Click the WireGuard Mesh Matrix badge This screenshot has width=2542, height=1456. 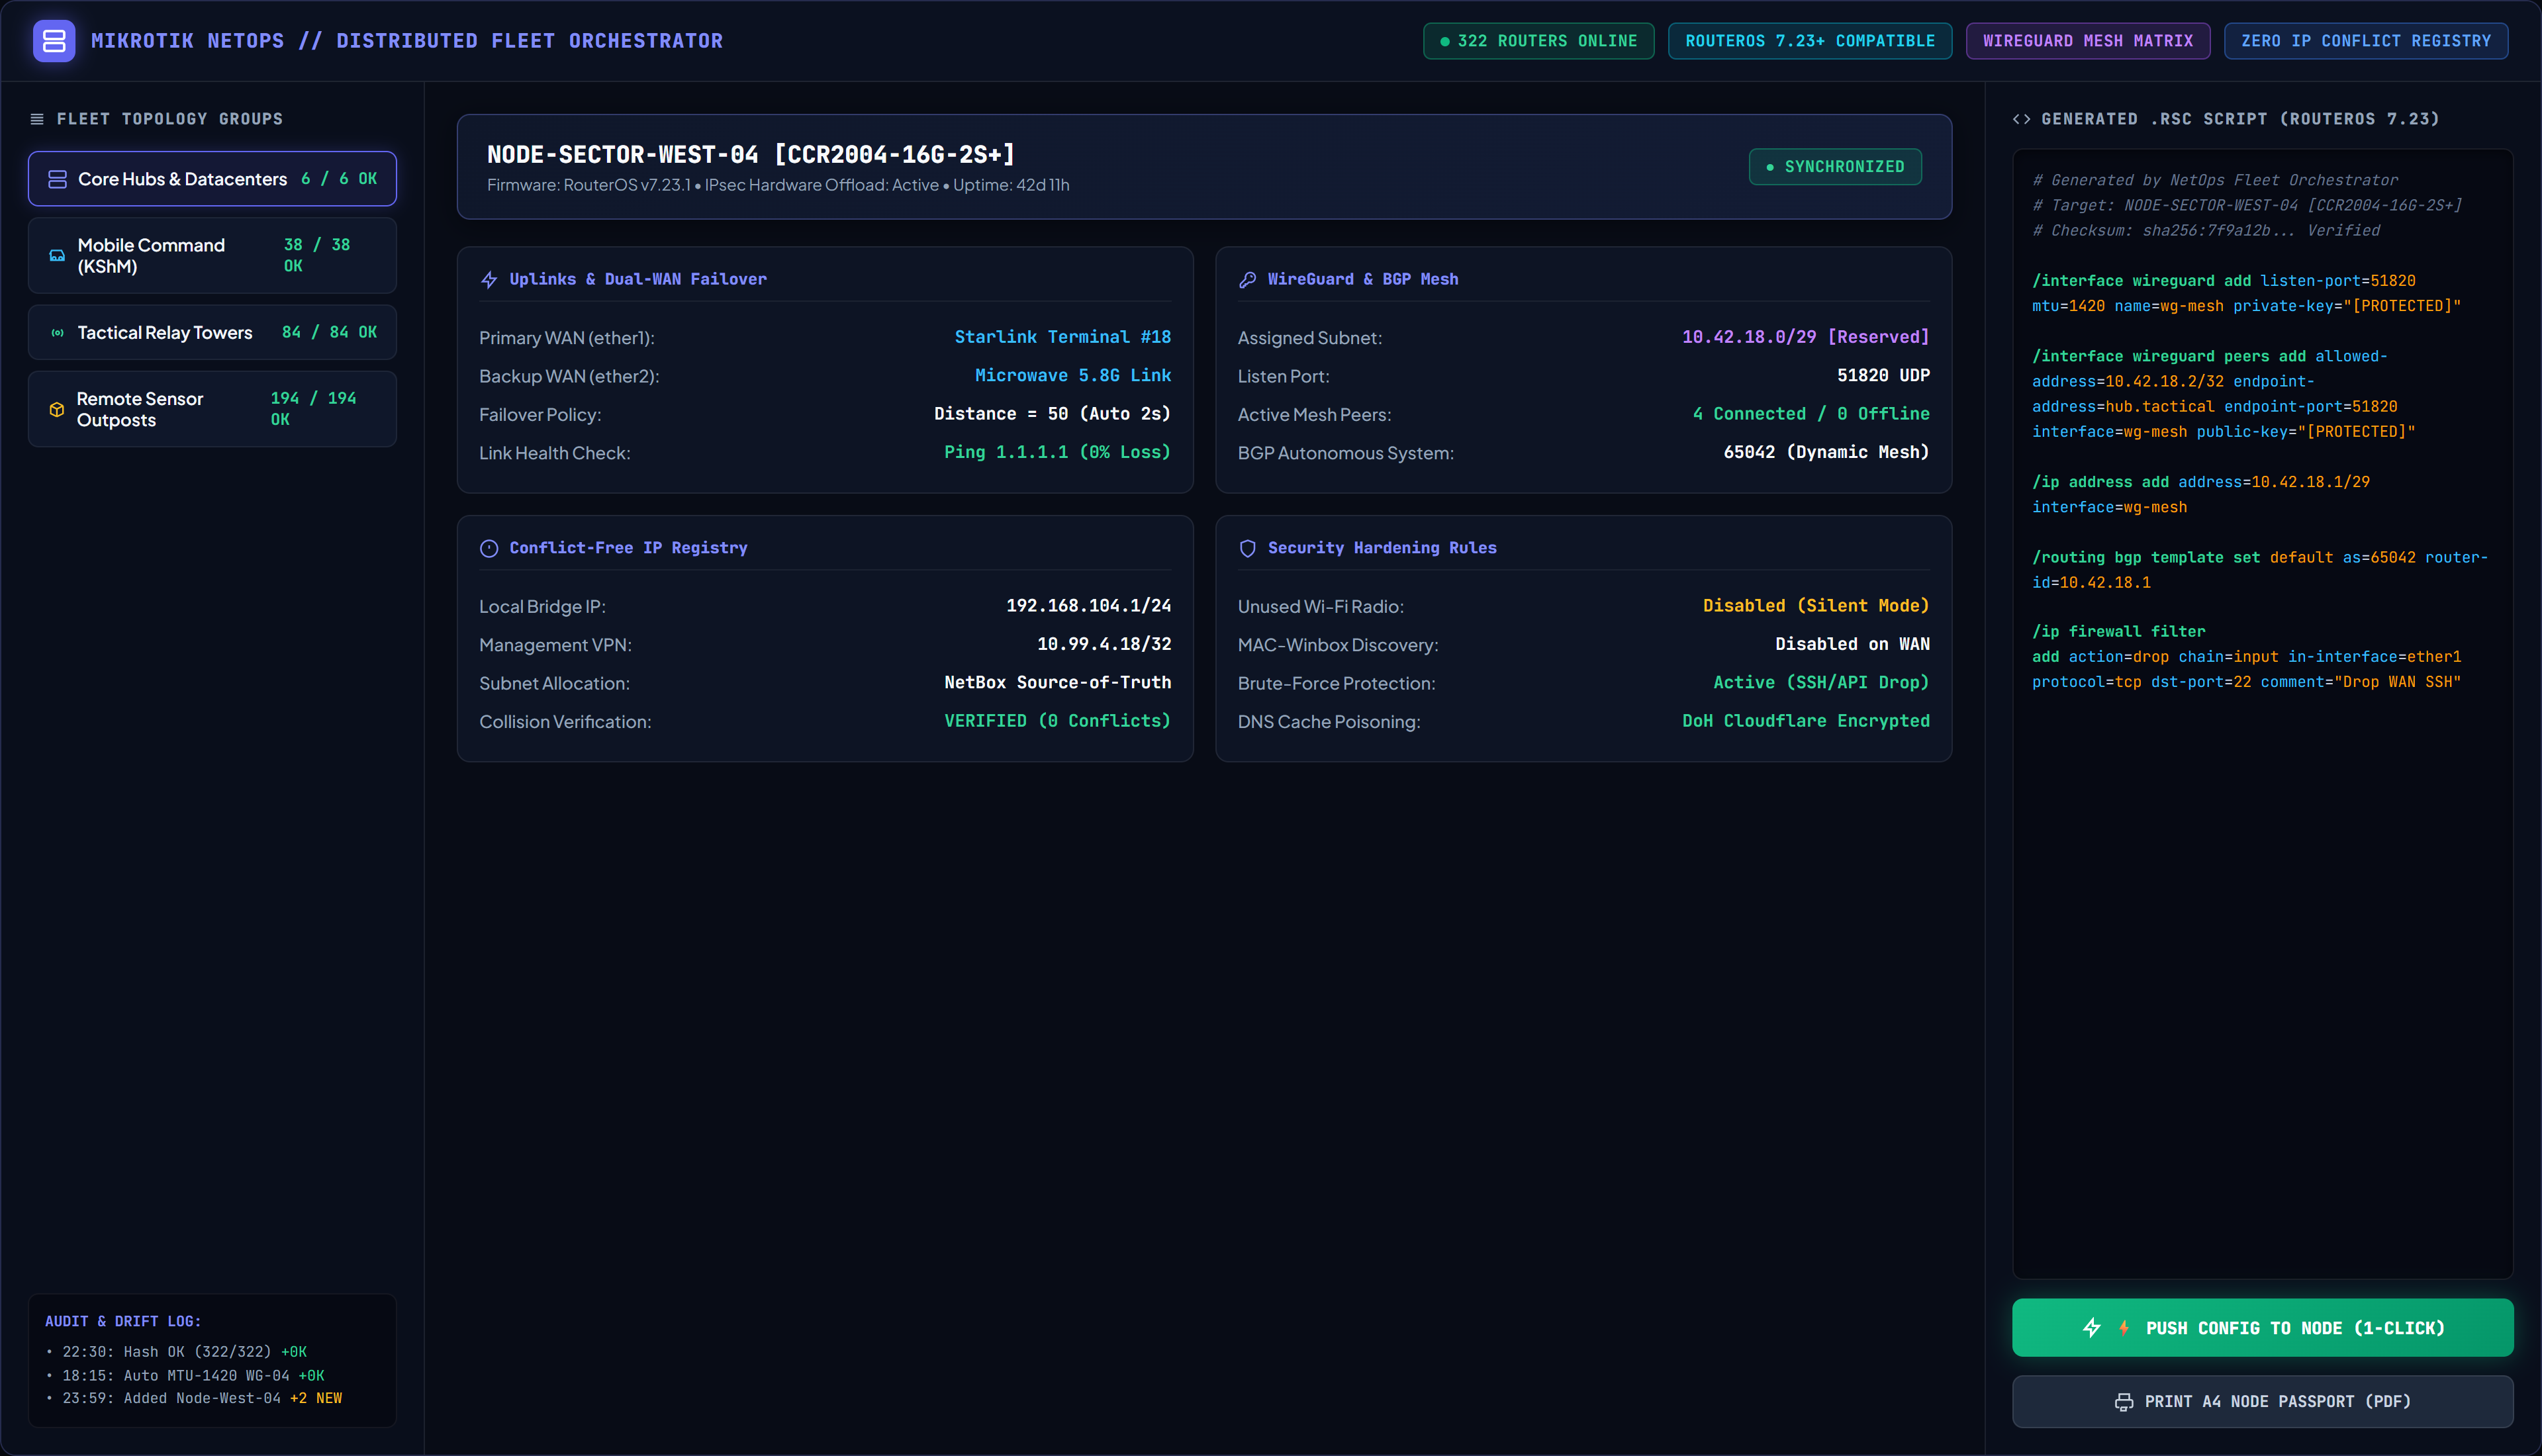coord(2088,41)
